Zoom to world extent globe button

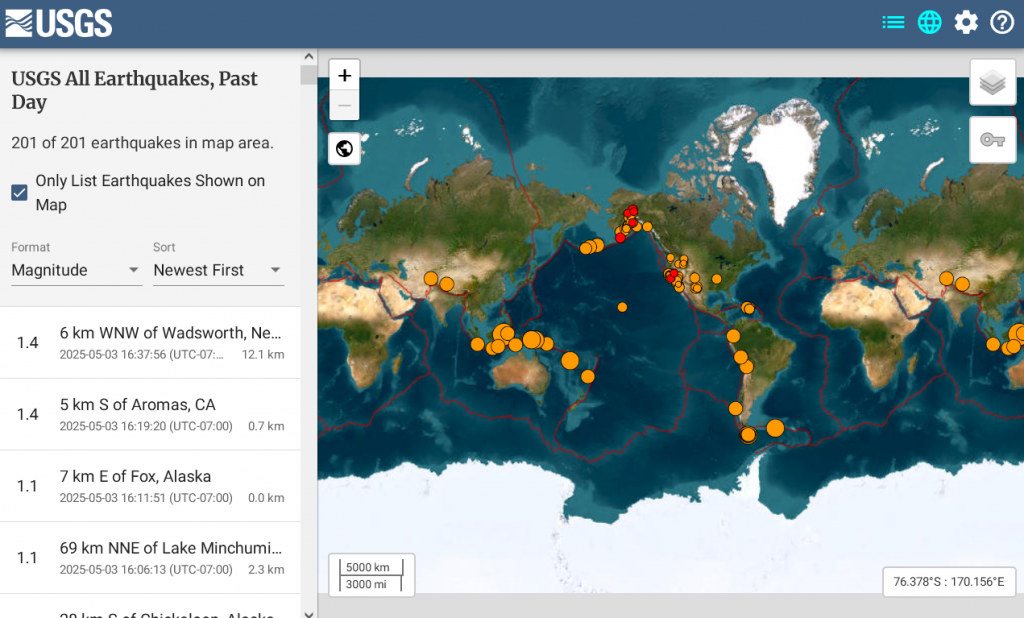(x=344, y=149)
